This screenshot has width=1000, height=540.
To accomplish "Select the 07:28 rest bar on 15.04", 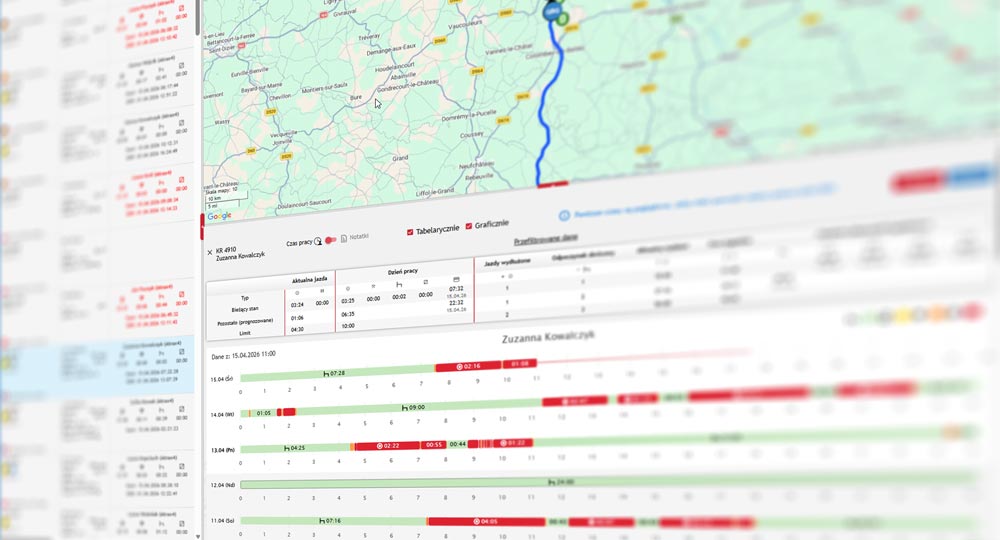I will pyautogui.click(x=338, y=372).
